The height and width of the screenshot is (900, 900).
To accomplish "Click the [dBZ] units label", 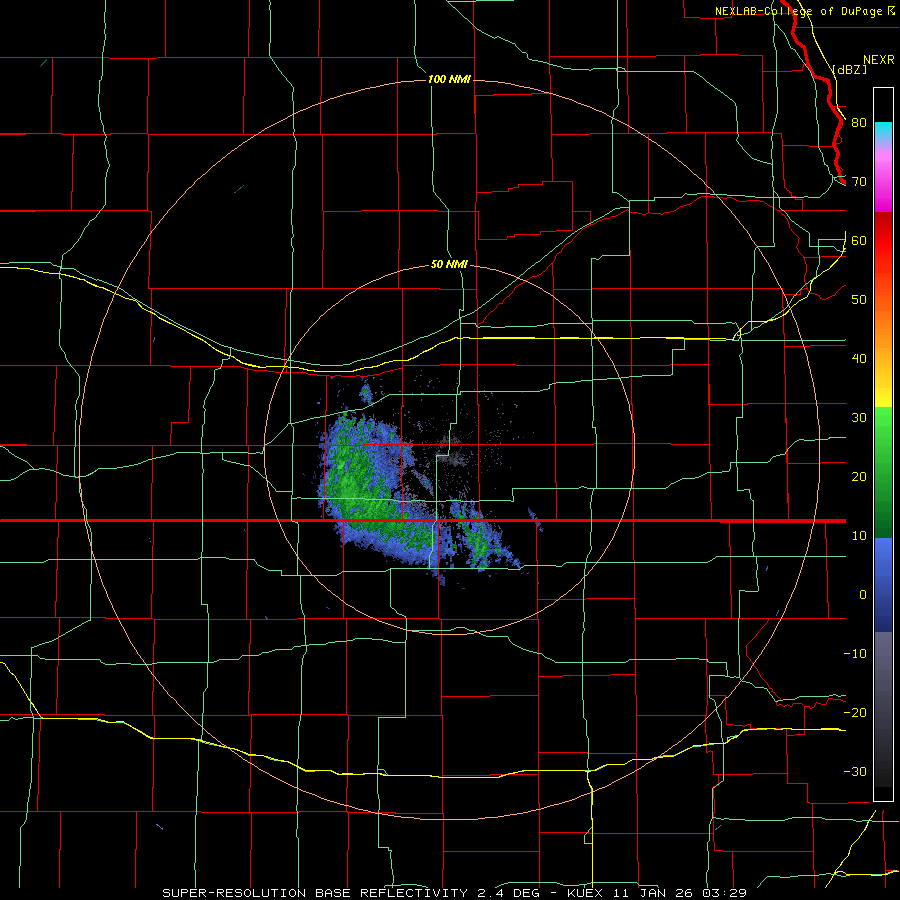I will coord(849,69).
